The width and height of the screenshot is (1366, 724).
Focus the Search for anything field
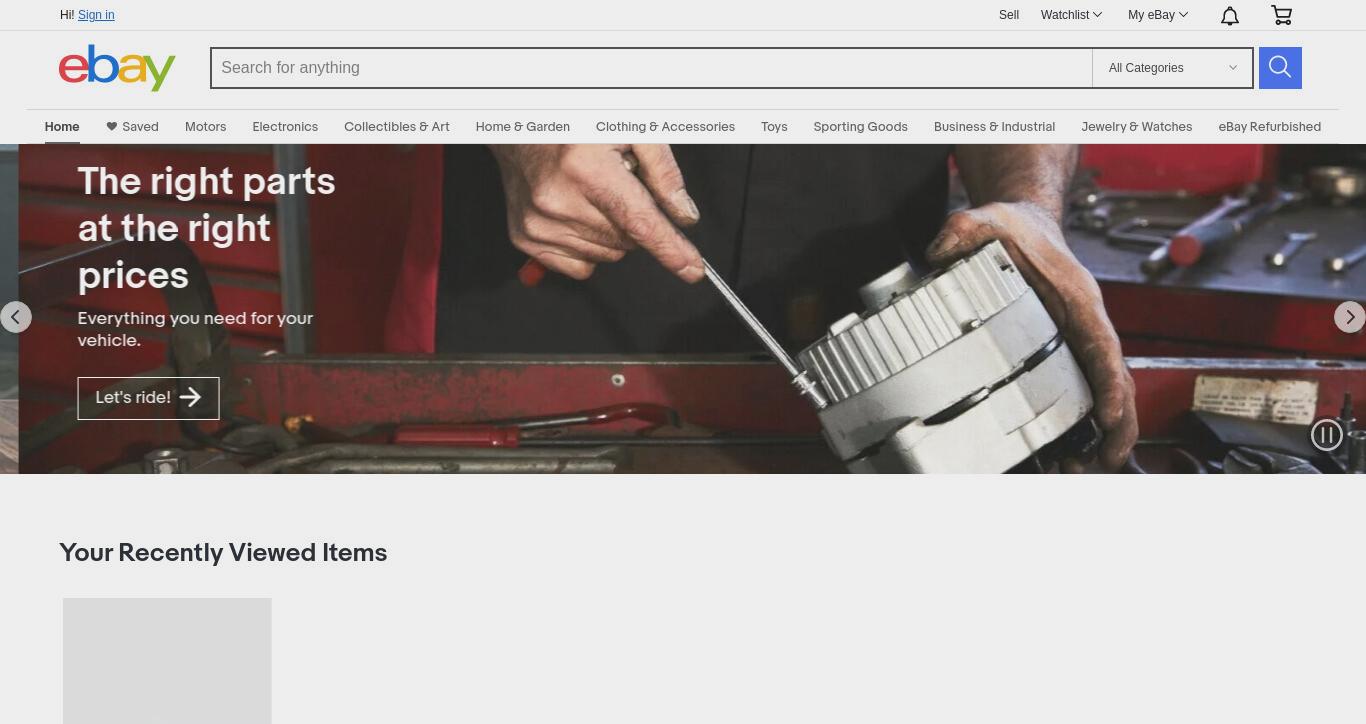click(x=651, y=68)
